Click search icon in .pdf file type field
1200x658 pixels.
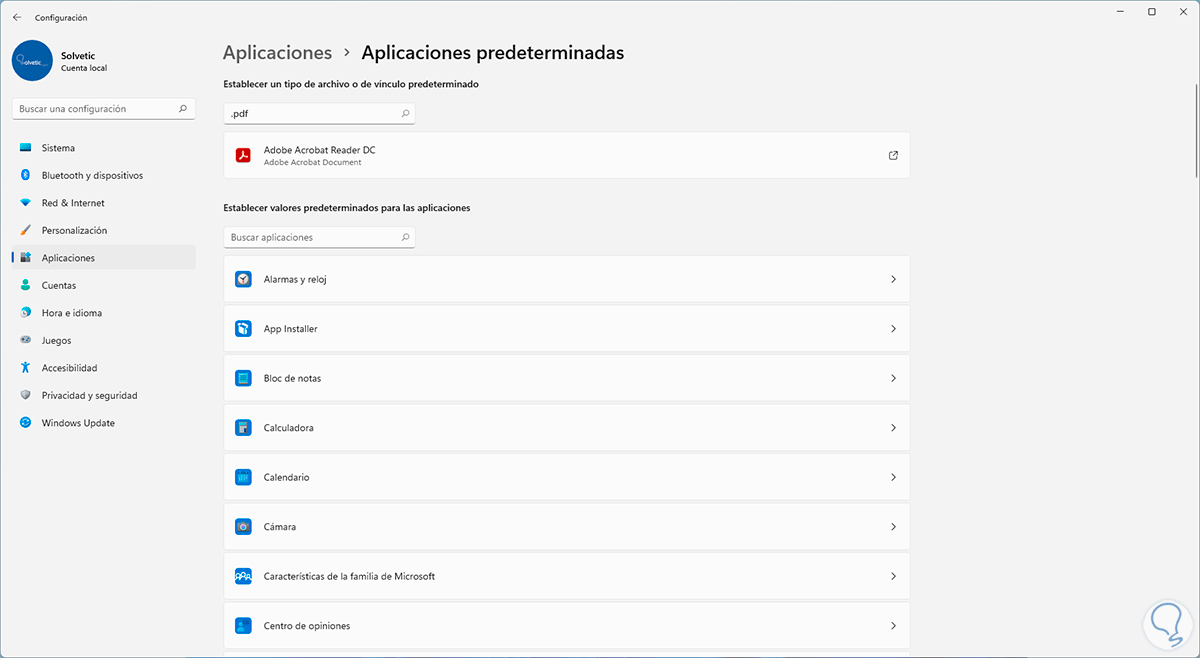(405, 114)
